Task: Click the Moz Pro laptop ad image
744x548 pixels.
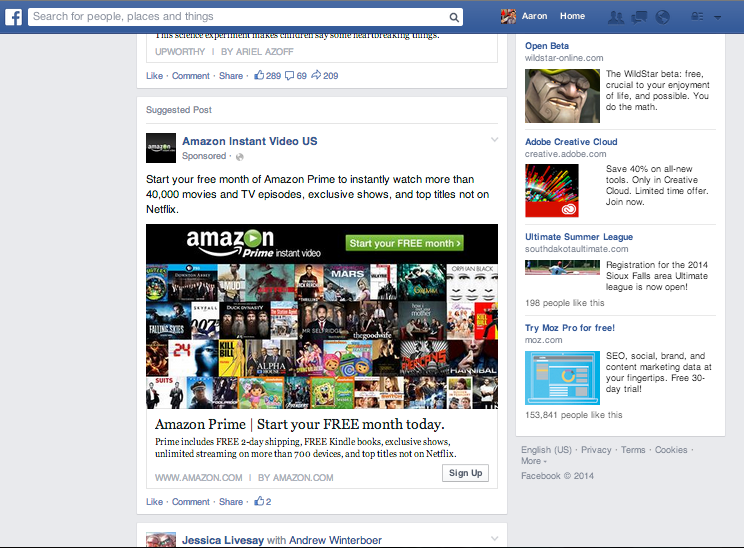Action: pyautogui.click(x=562, y=378)
